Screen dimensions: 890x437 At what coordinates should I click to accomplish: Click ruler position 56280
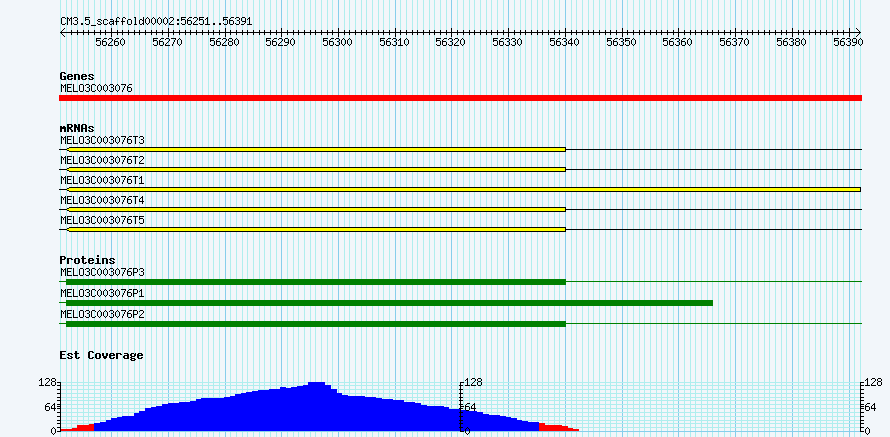click(224, 42)
